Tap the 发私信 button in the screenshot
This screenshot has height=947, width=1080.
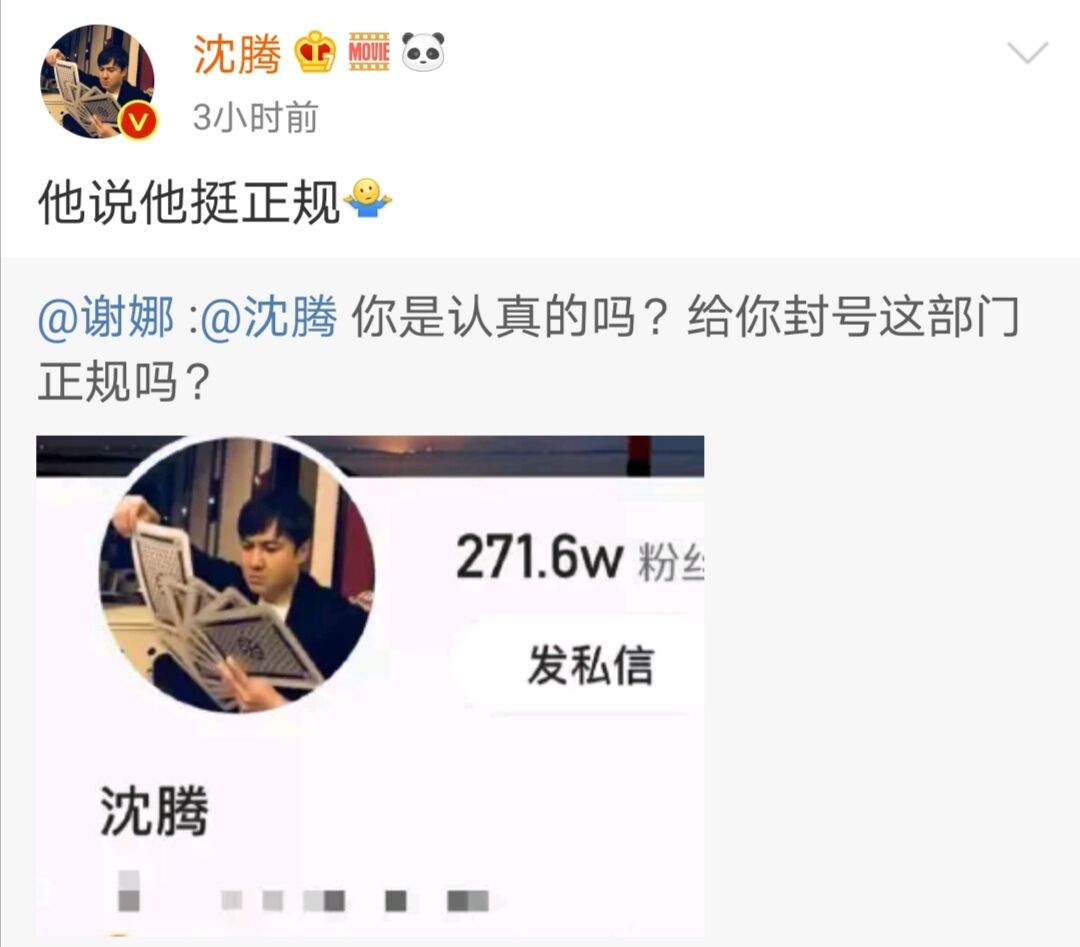coord(590,665)
